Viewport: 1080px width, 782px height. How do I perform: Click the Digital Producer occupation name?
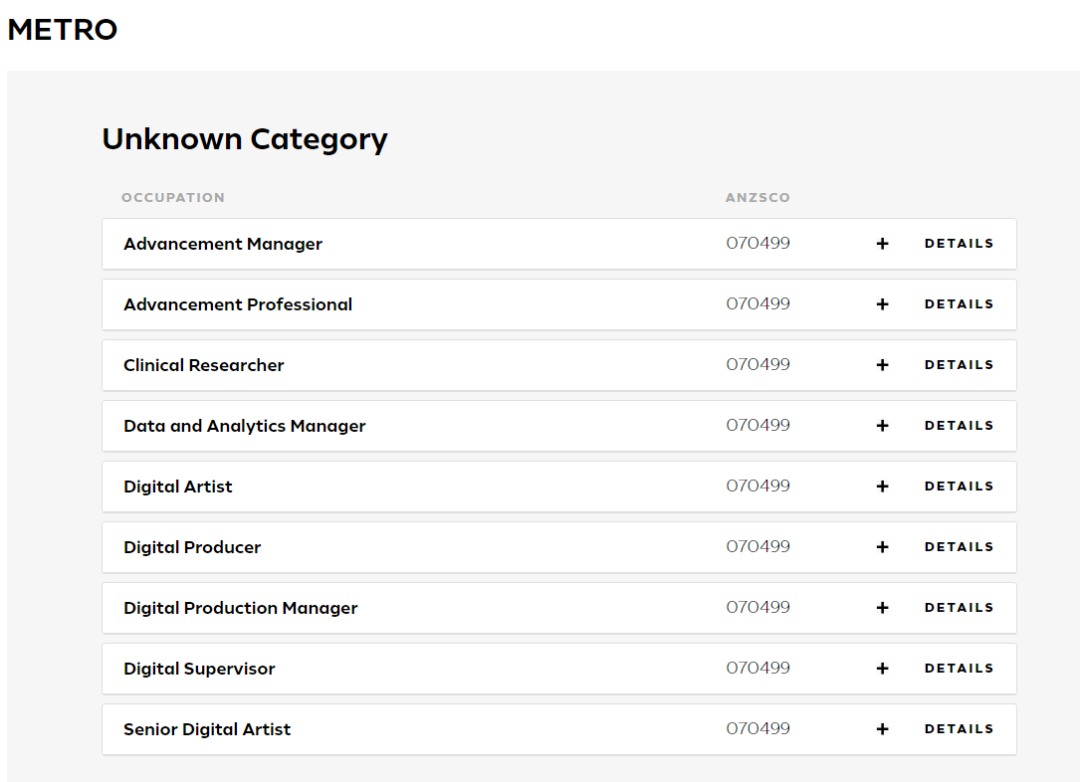[192, 547]
